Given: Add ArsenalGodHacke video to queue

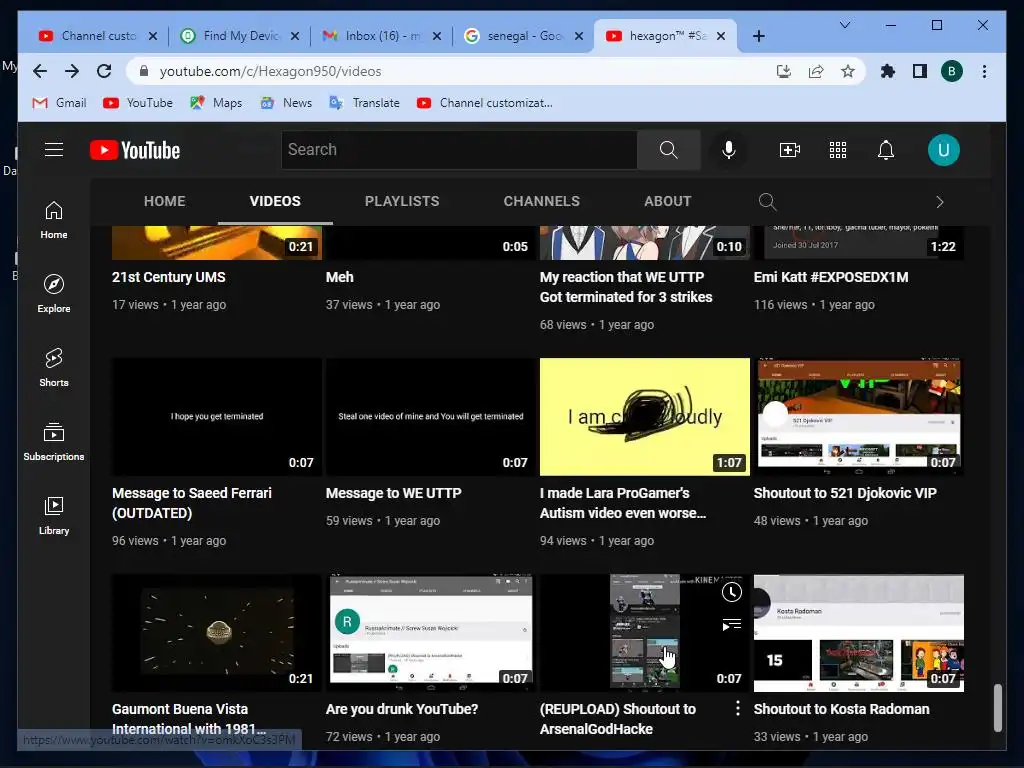Looking at the screenshot, I should point(731,625).
